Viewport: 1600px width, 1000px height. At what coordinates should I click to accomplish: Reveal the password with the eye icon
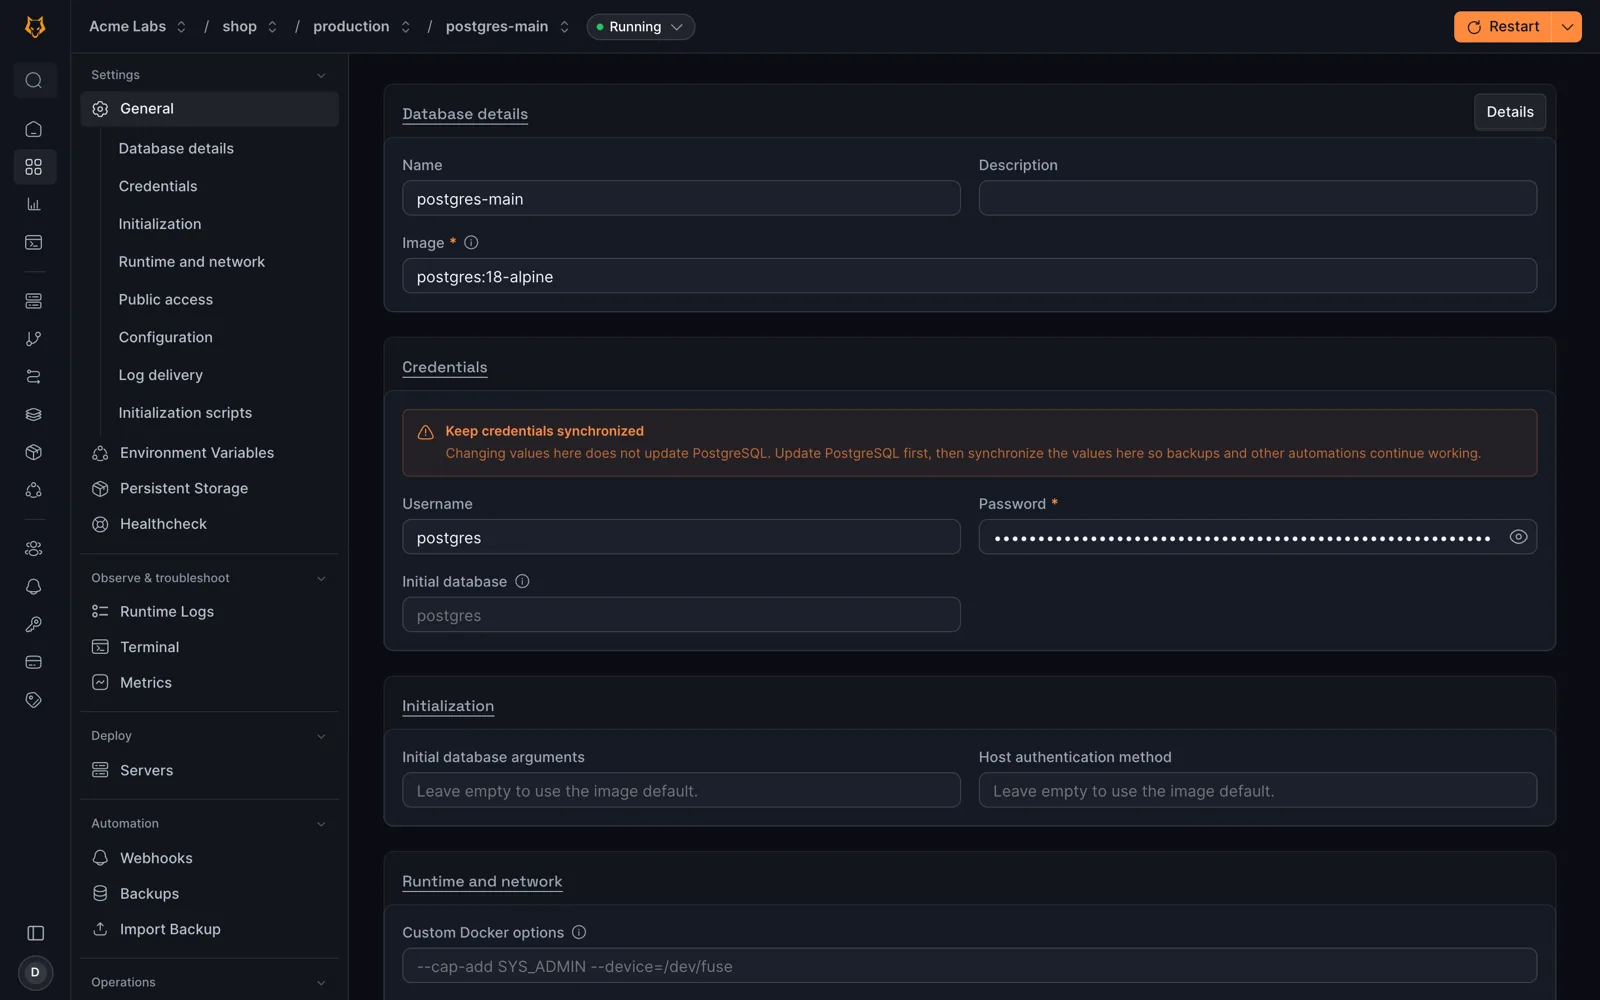click(x=1518, y=537)
